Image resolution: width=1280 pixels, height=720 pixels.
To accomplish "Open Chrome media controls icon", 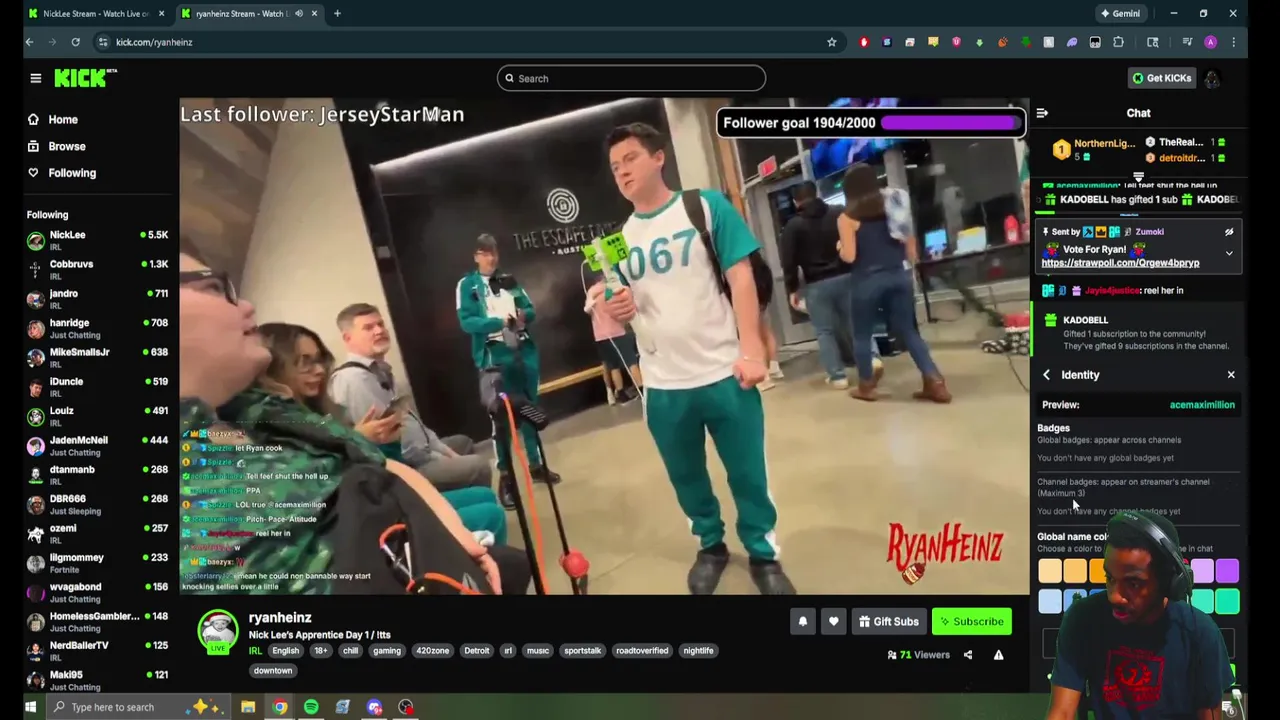I will pos(1187,42).
